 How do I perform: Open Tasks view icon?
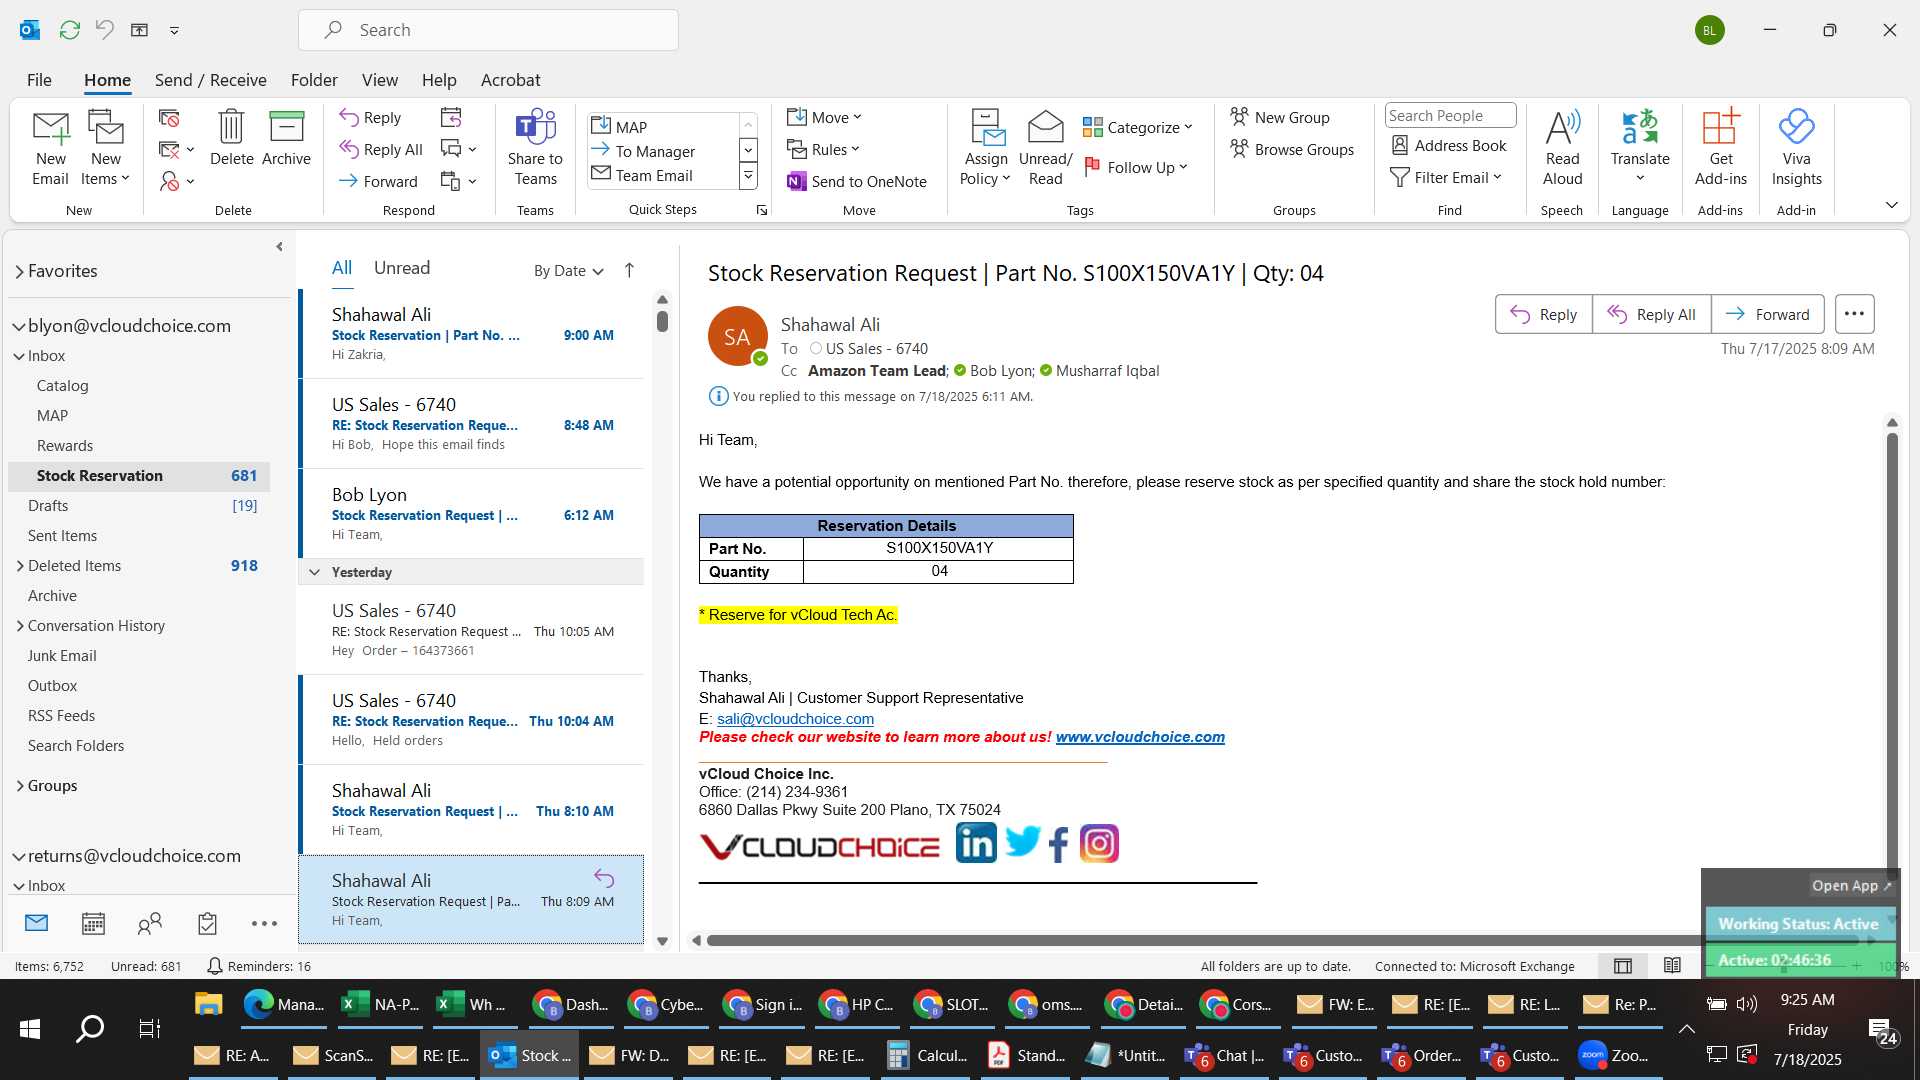pyautogui.click(x=207, y=923)
